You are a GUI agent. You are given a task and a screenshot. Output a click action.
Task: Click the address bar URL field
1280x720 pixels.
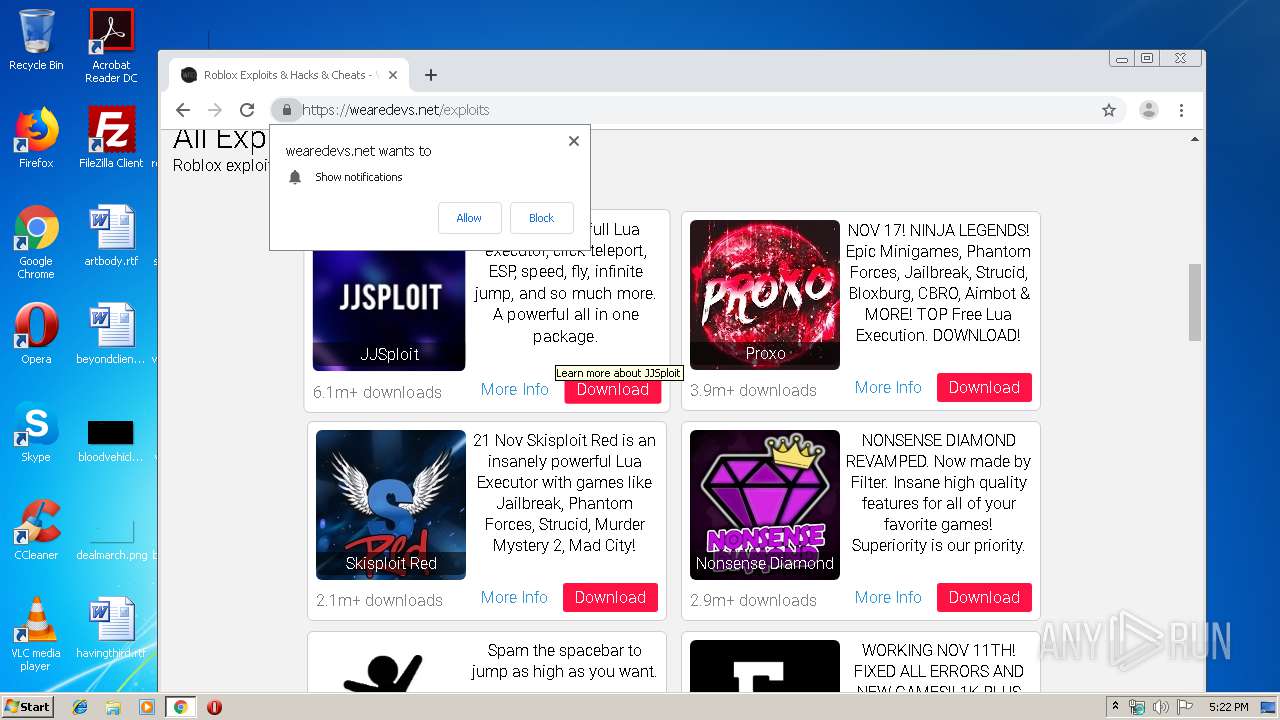pos(690,110)
